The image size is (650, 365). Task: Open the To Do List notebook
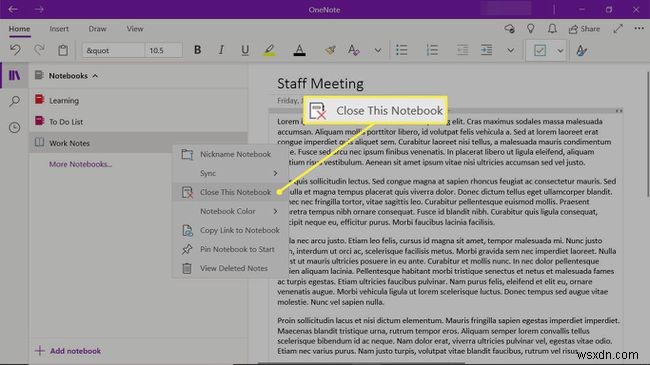point(138,121)
